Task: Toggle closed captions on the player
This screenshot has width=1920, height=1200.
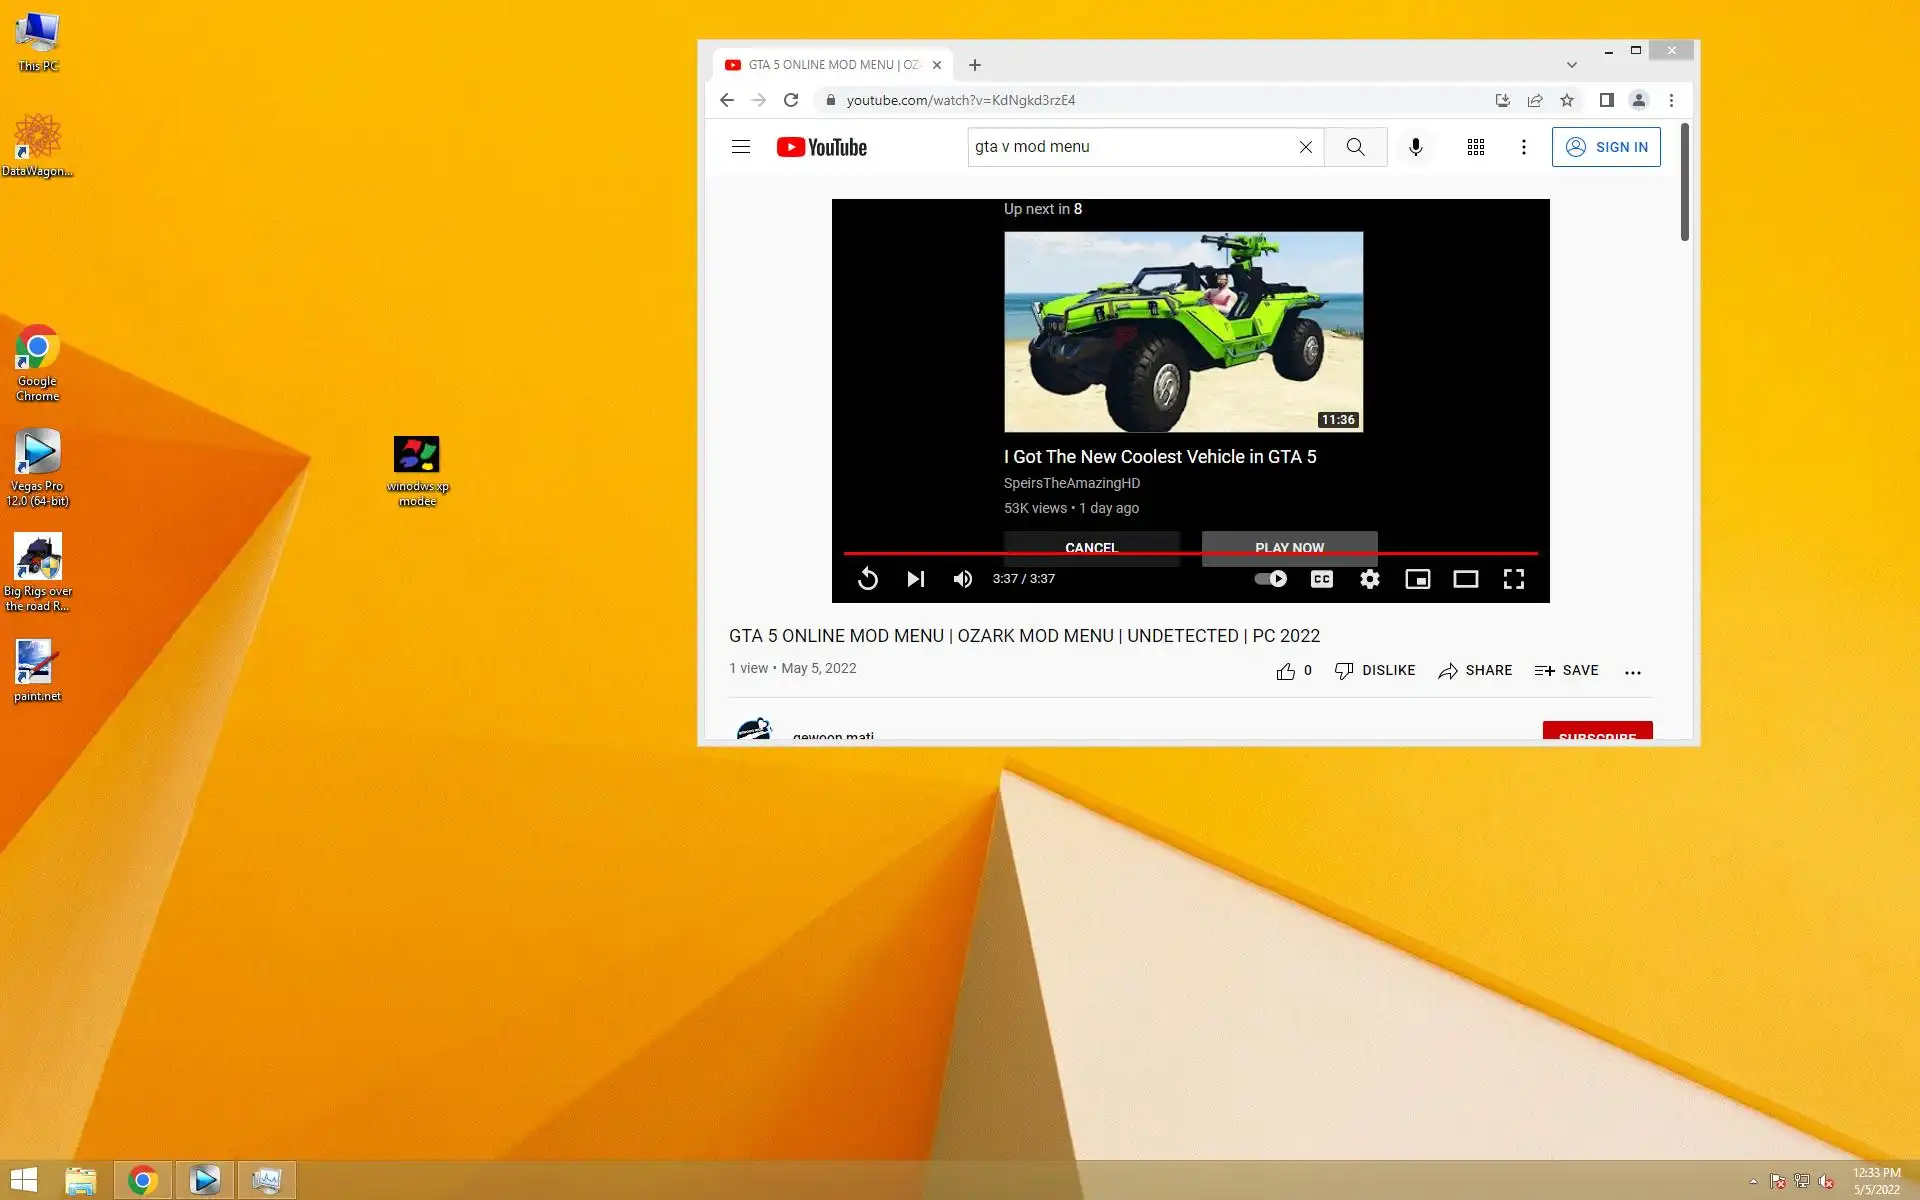Action: (x=1321, y=579)
